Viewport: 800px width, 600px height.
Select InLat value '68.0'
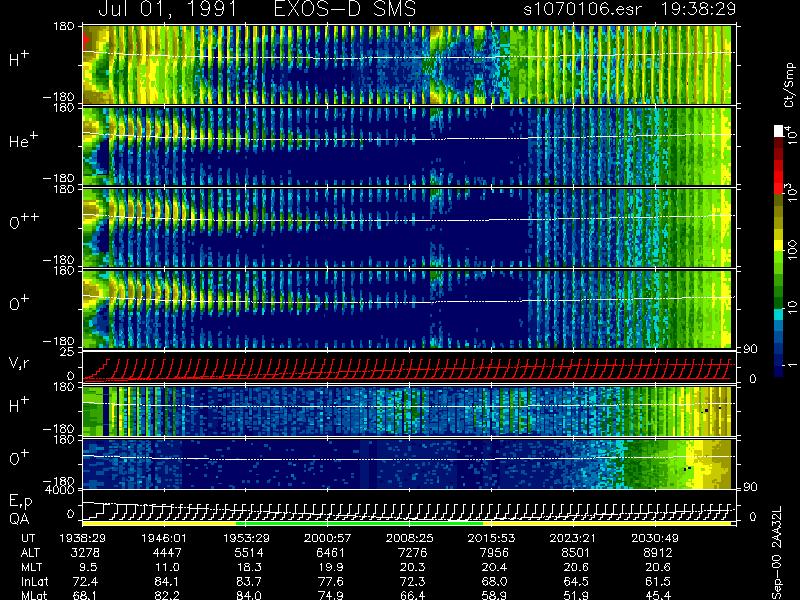(494, 581)
